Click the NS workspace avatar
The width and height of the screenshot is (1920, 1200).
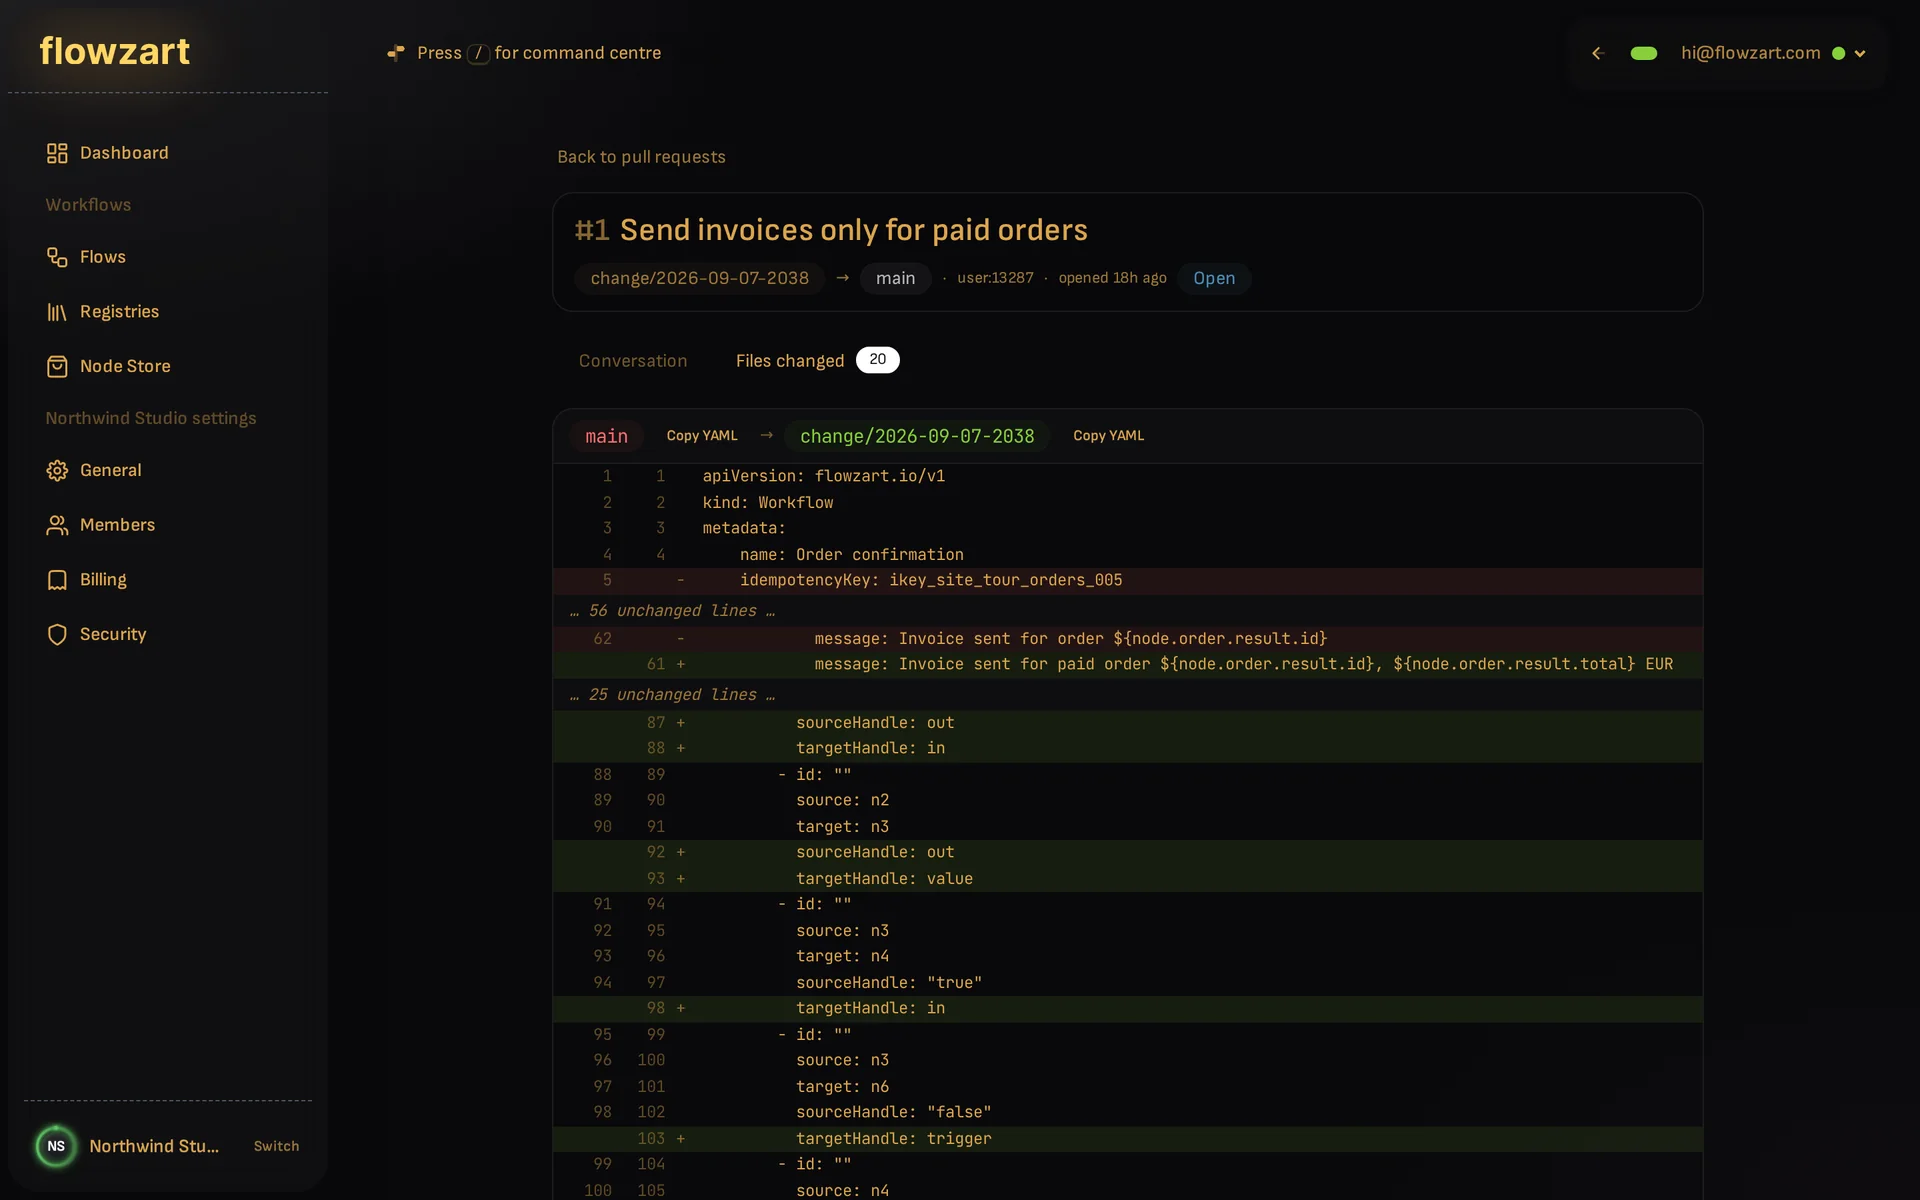[56, 1146]
